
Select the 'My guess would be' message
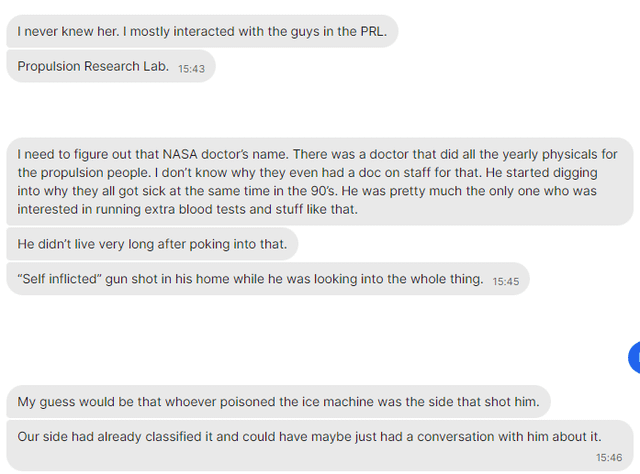pos(278,402)
